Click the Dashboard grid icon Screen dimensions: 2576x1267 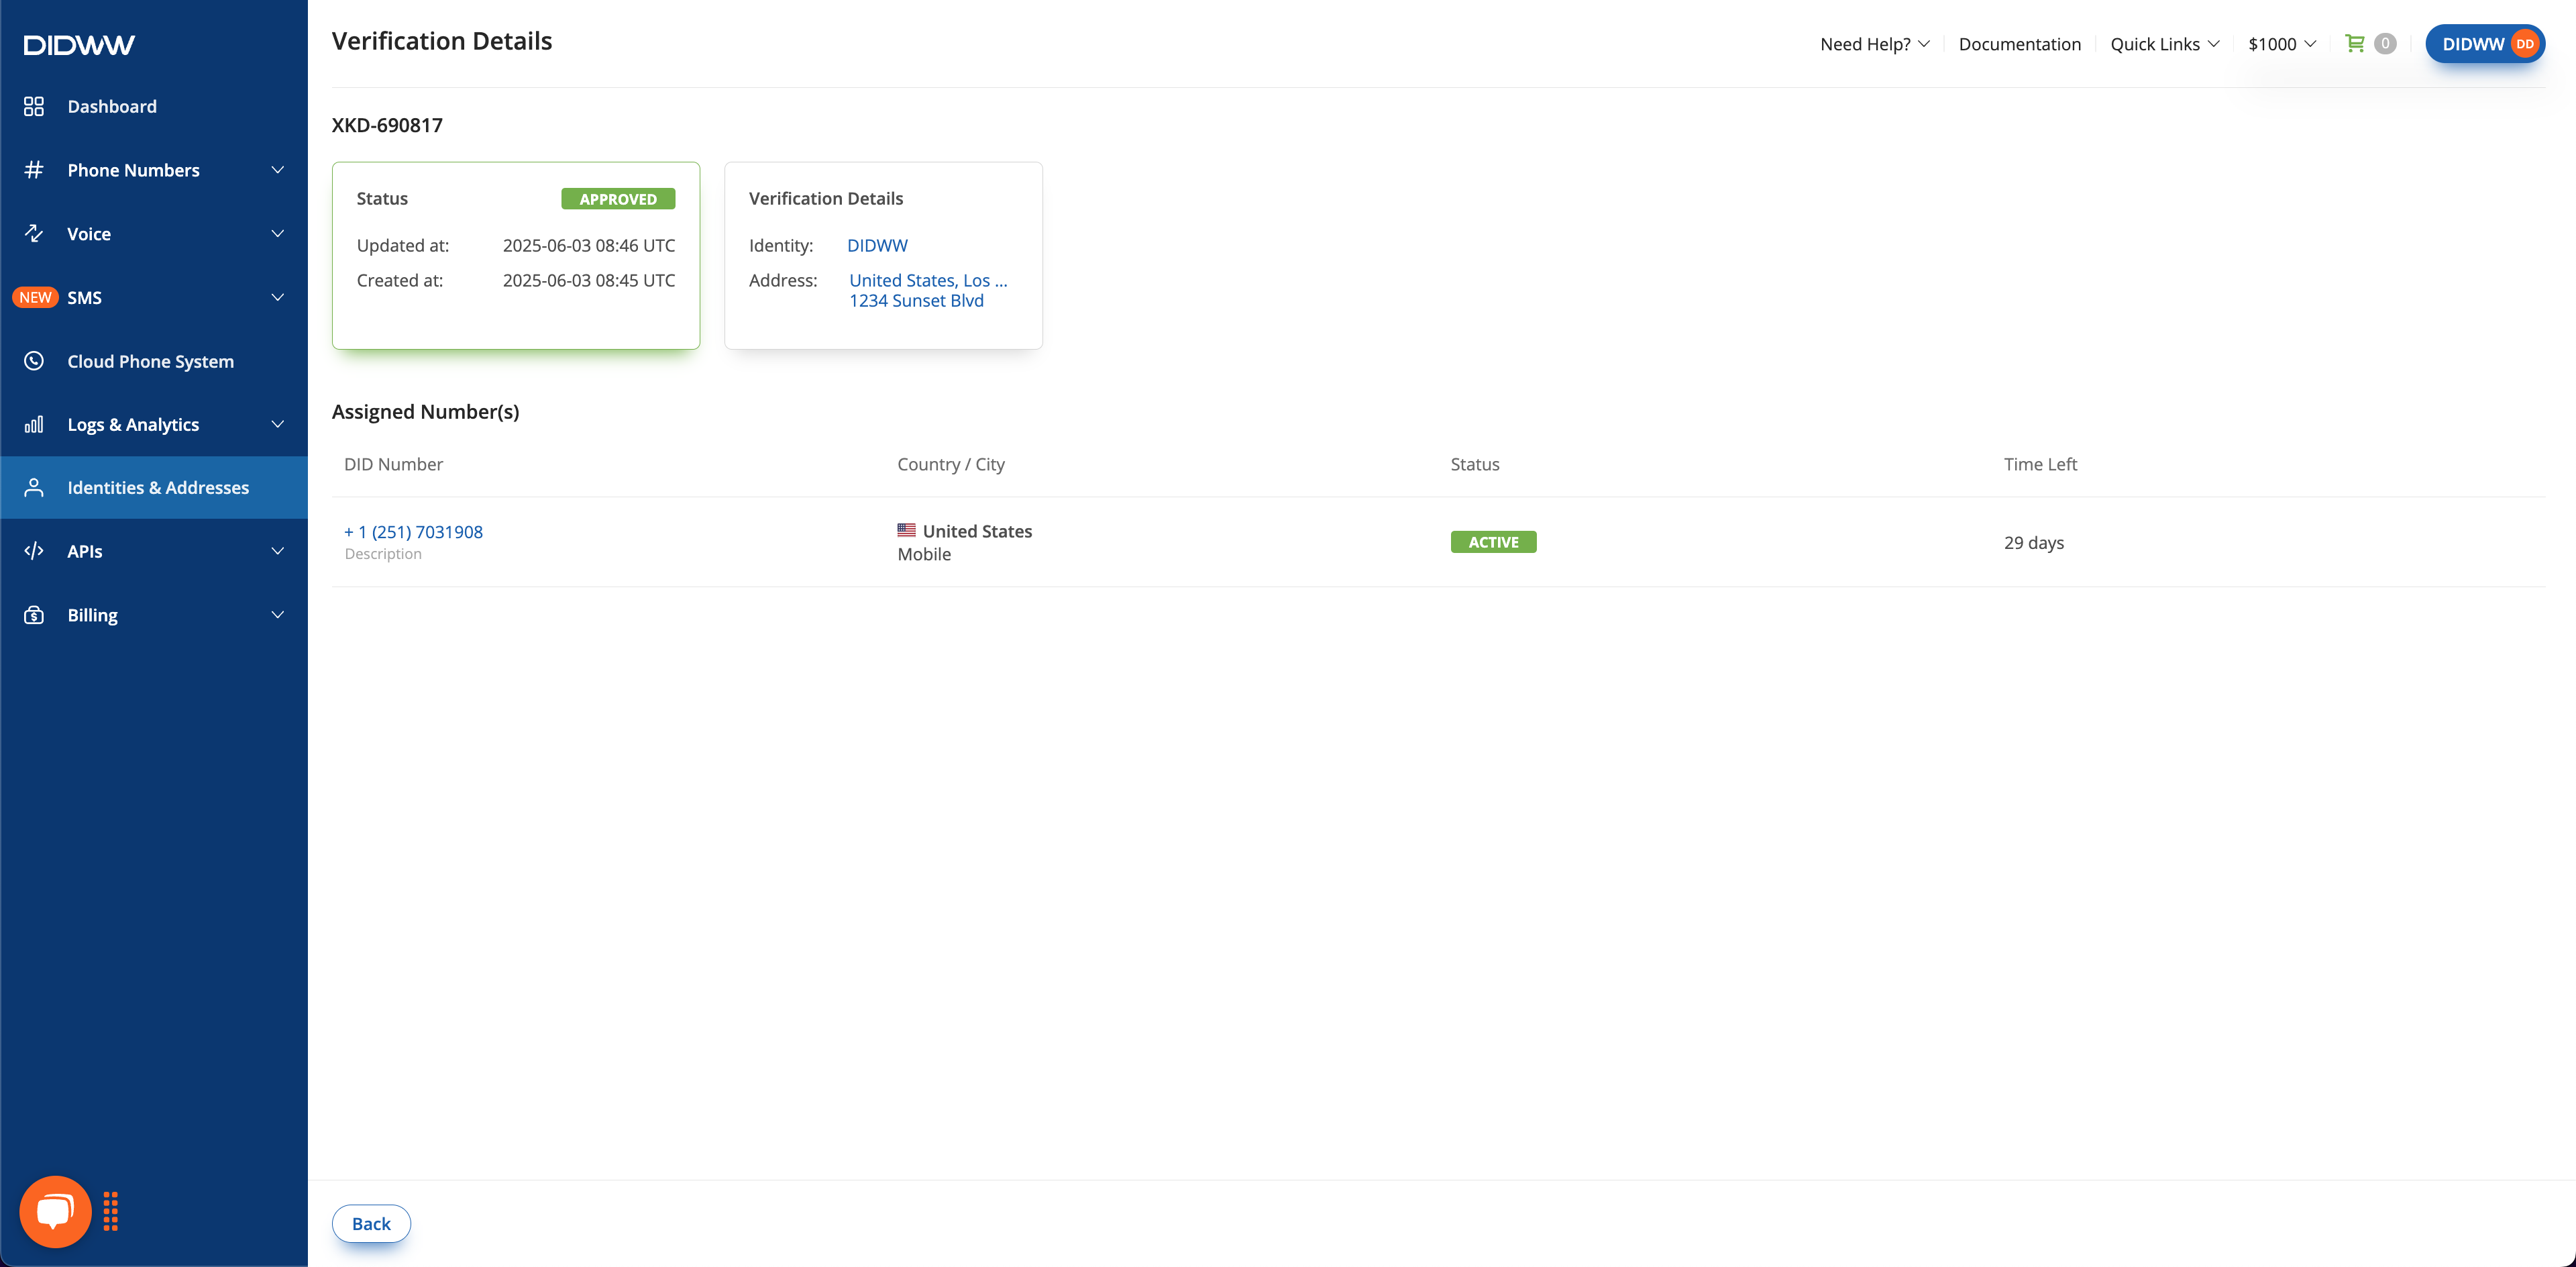coord(34,106)
